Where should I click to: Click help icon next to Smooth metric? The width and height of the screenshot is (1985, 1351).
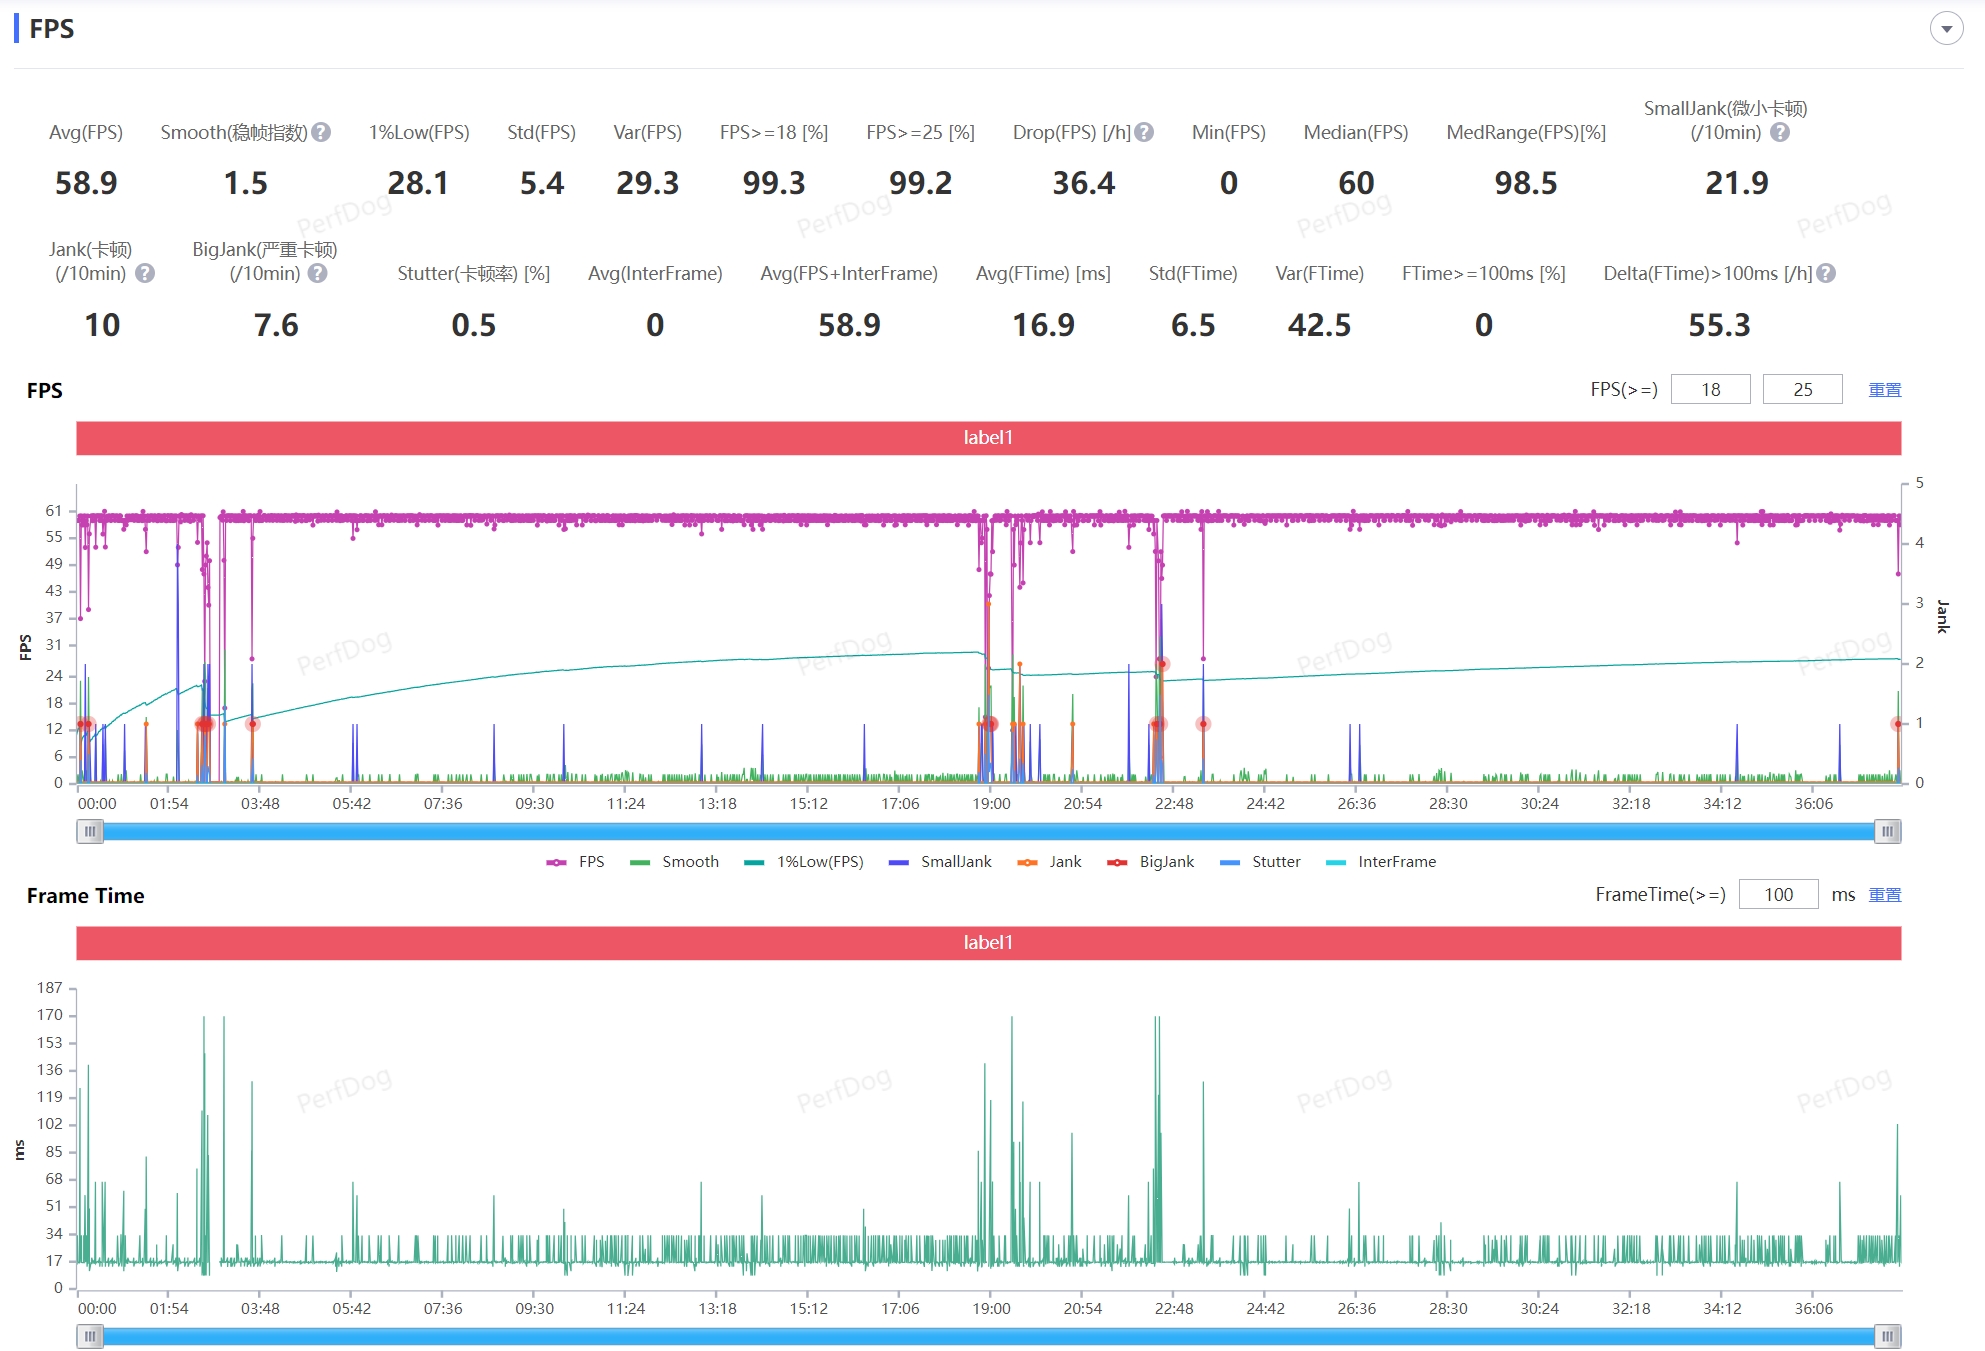tap(321, 132)
